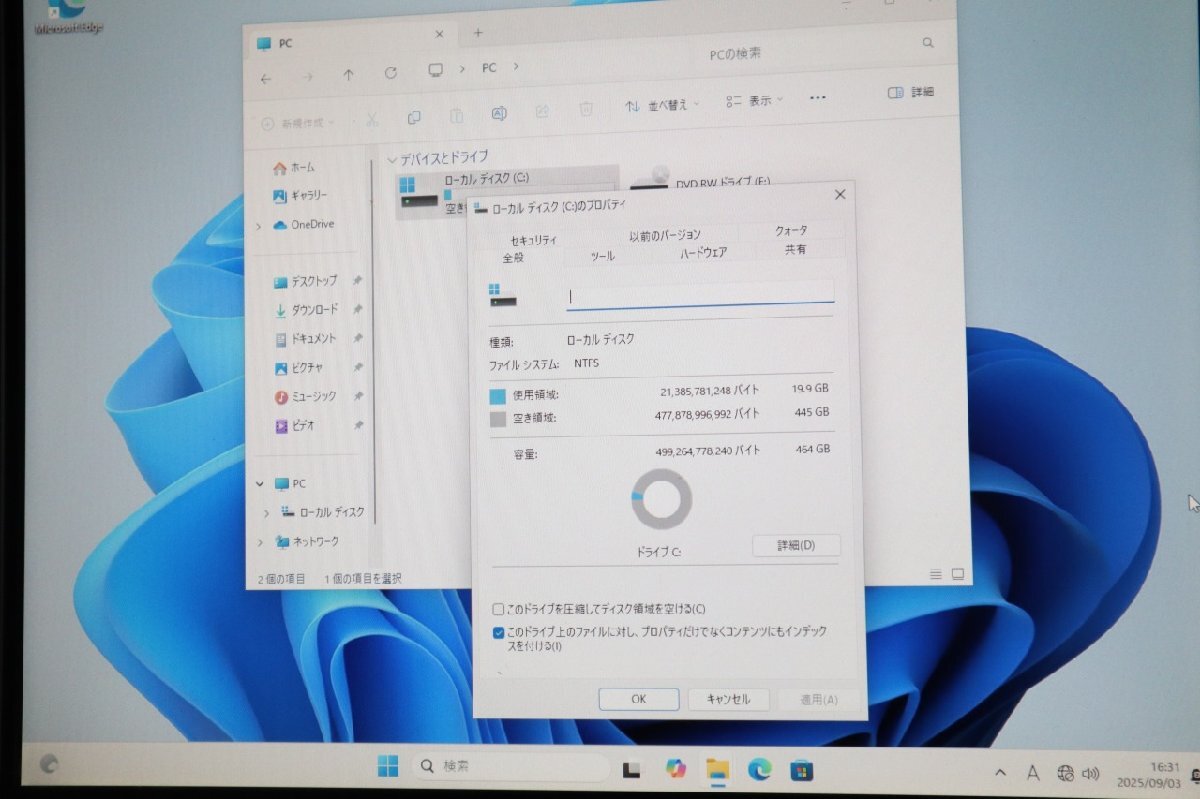The width and height of the screenshot is (1200, 799).
Task: Open Microsoft Store from taskbar
Action: pyautogui.click(x=802, y=770)
